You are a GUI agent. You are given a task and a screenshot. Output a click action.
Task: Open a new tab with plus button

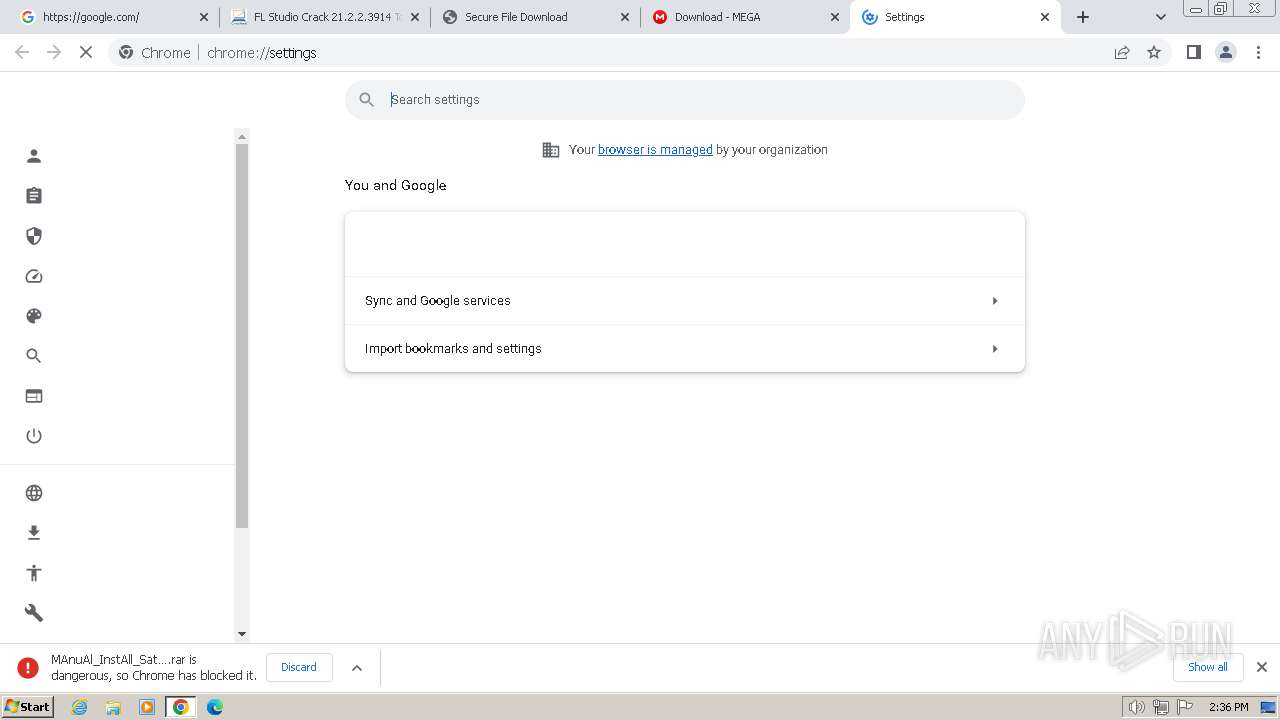coord(1083,17)
